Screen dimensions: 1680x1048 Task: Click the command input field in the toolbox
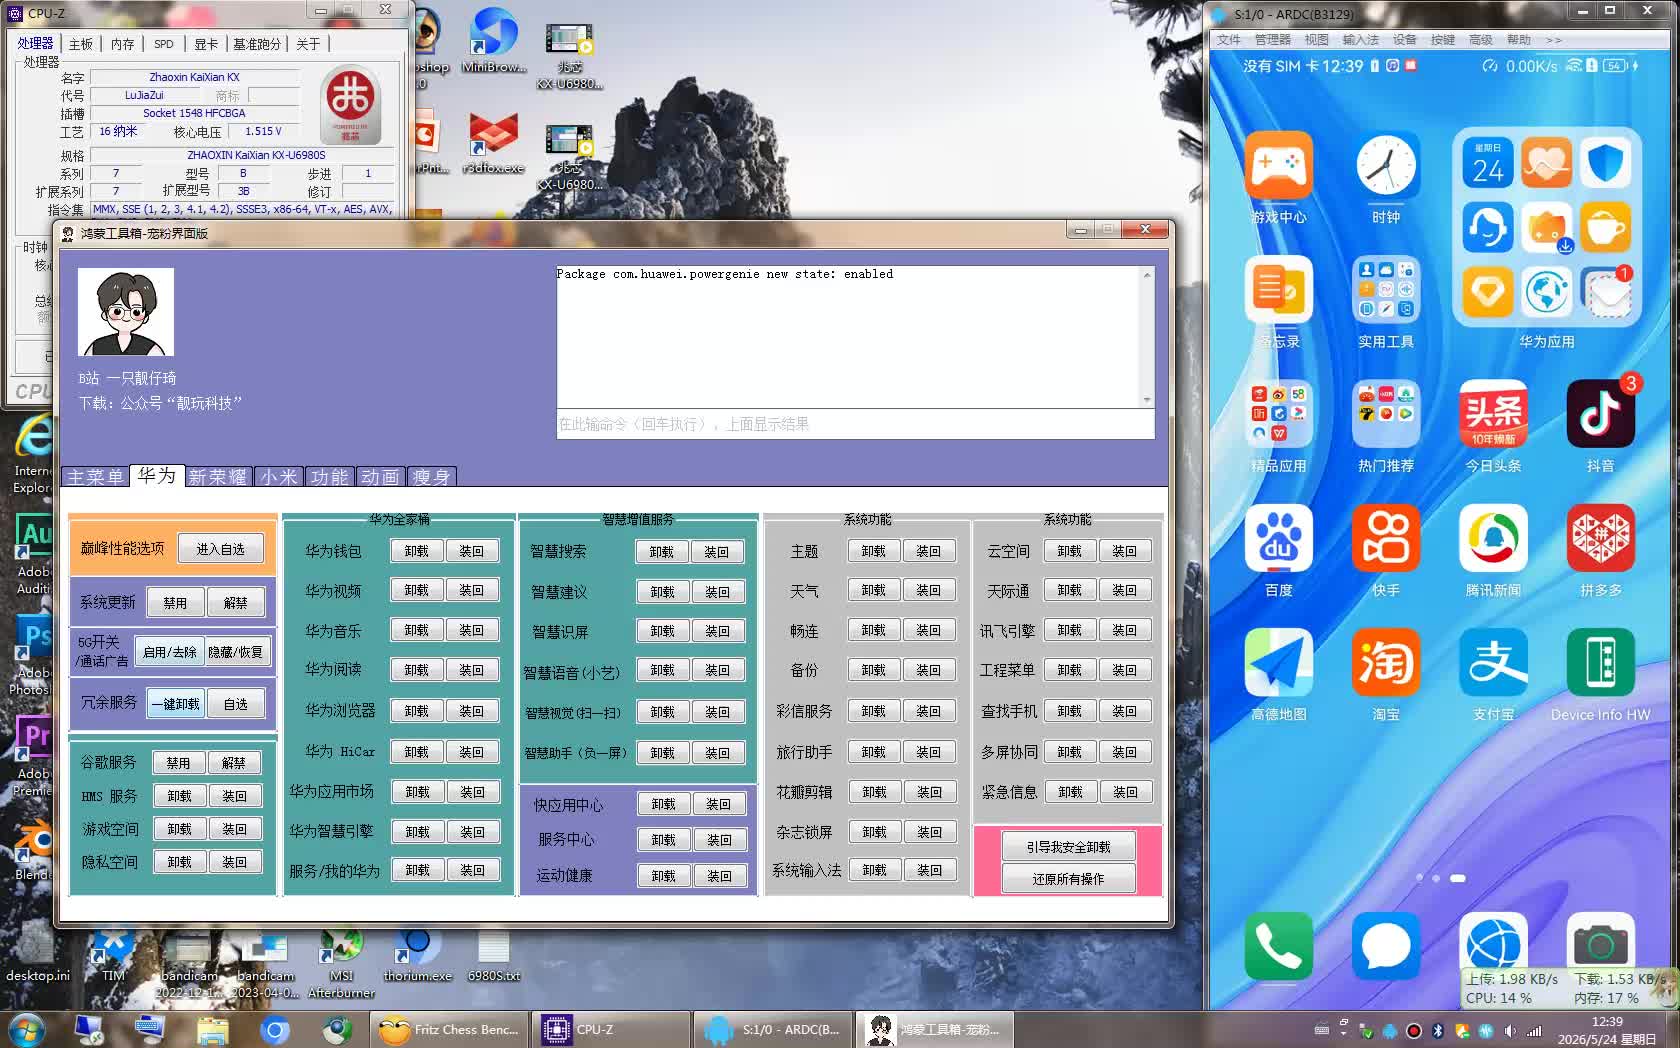pos(855,424)
